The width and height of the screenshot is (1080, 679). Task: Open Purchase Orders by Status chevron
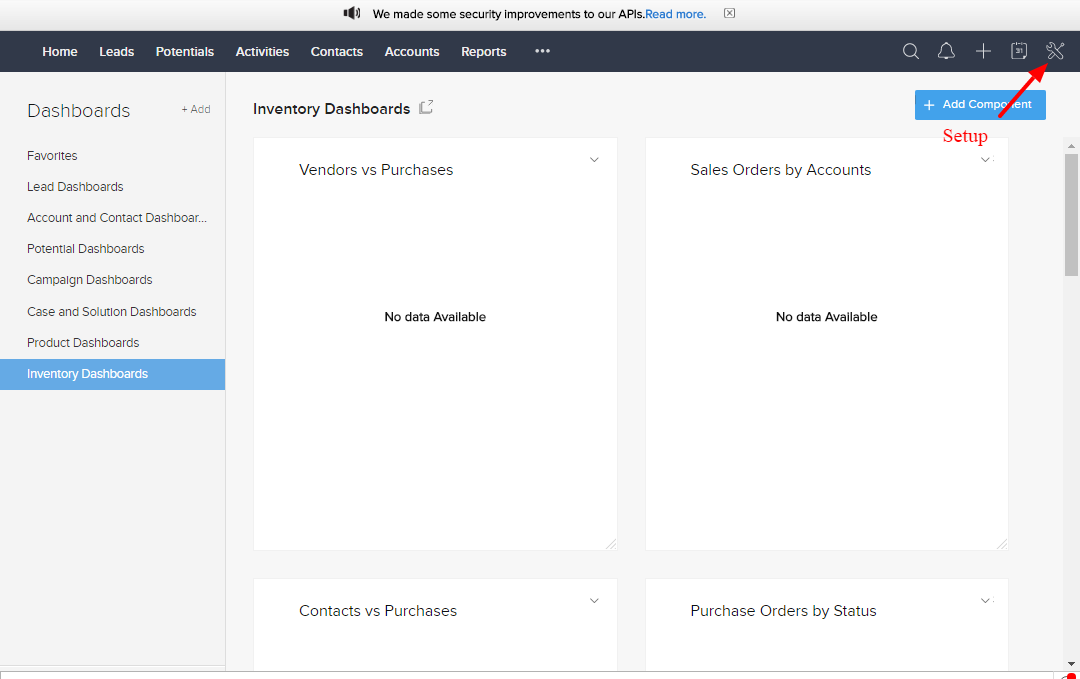[x=985, y=601]
